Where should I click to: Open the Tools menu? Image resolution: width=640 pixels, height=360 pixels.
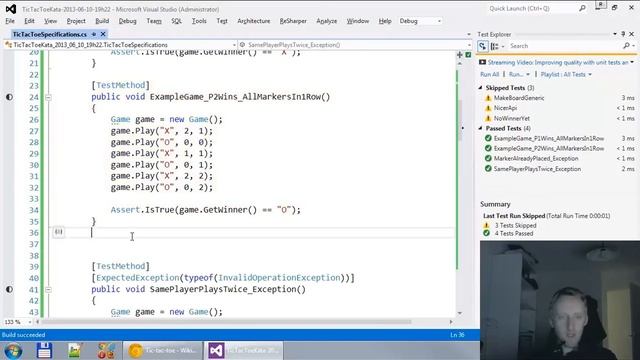tap(199, 21)
